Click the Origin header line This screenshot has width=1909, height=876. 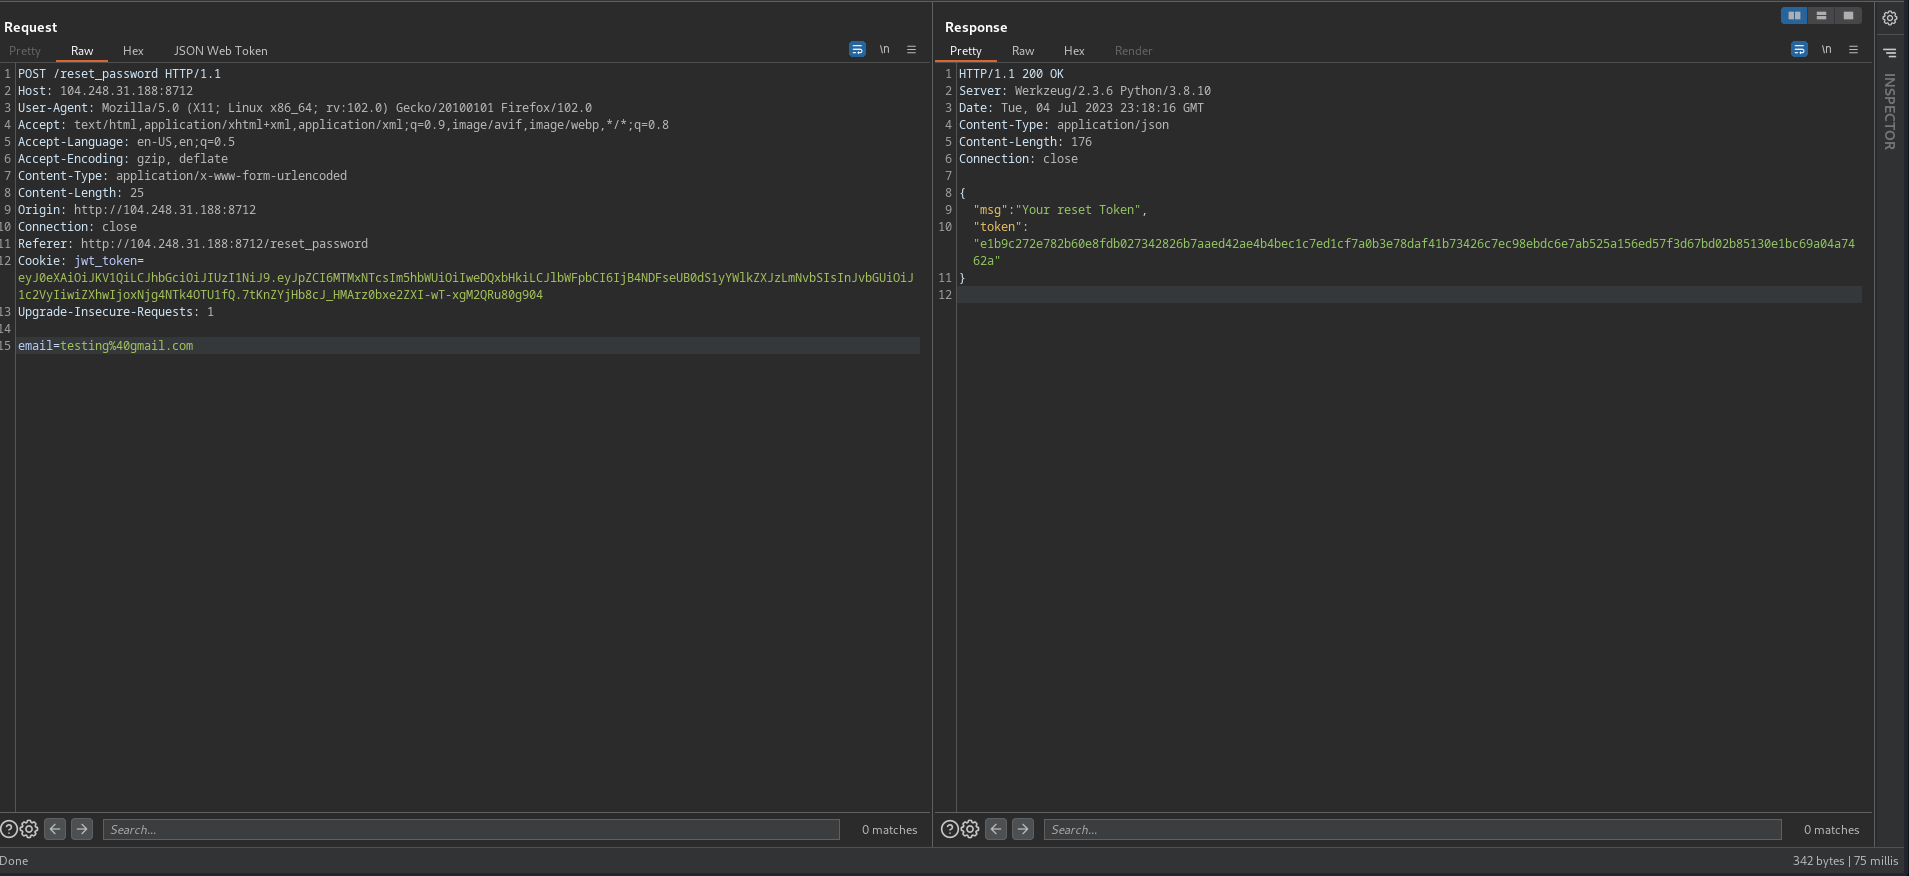(137, 210)
